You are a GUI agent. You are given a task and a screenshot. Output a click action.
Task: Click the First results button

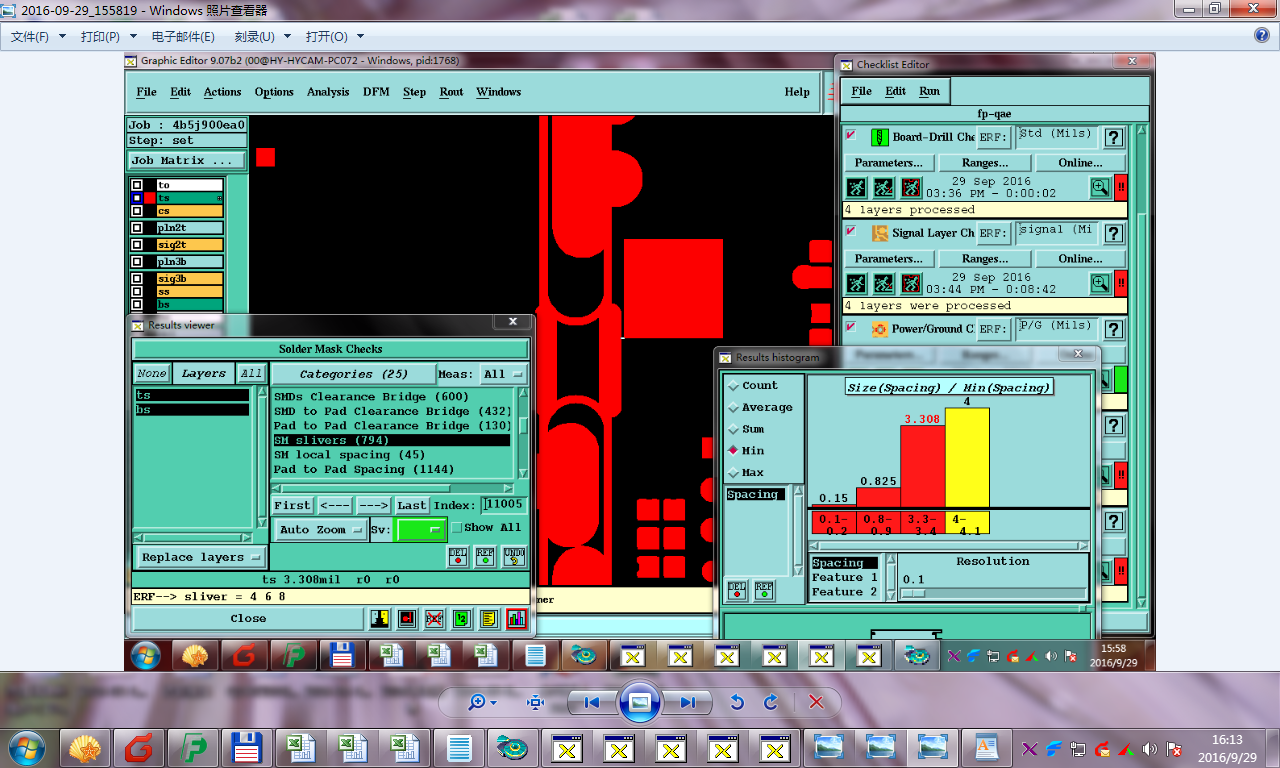(292, 505)
